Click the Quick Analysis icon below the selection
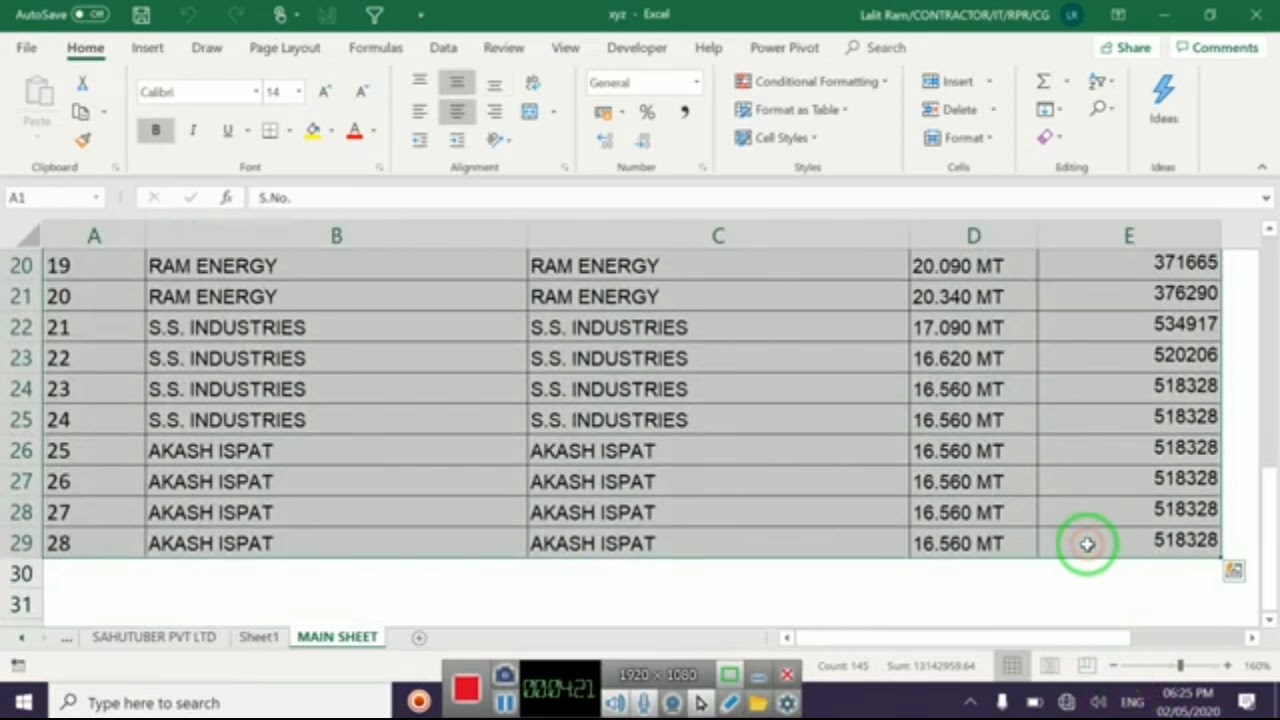This screenshot has height=720, width=1280. (1234, 570)
